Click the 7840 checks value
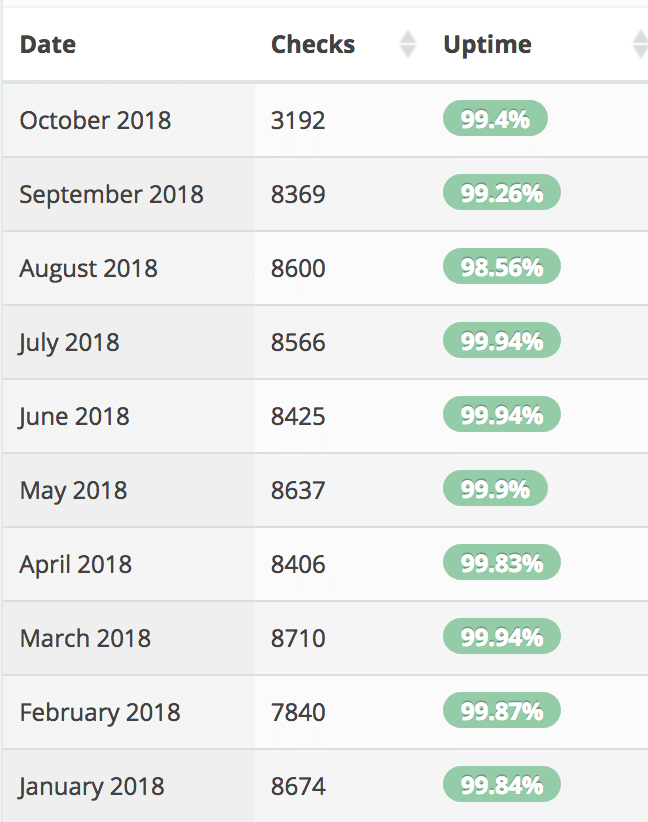The width and height of the screenshot is (648, 822). coord(298,712)
